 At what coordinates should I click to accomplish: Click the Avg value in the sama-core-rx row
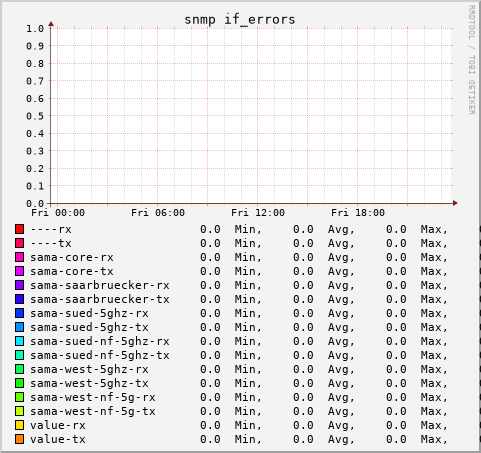(303, 257)
